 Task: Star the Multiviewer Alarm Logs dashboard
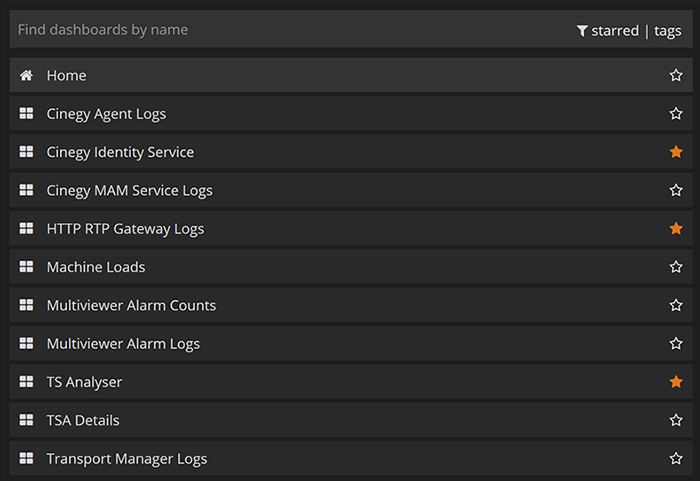click(676, 343)
